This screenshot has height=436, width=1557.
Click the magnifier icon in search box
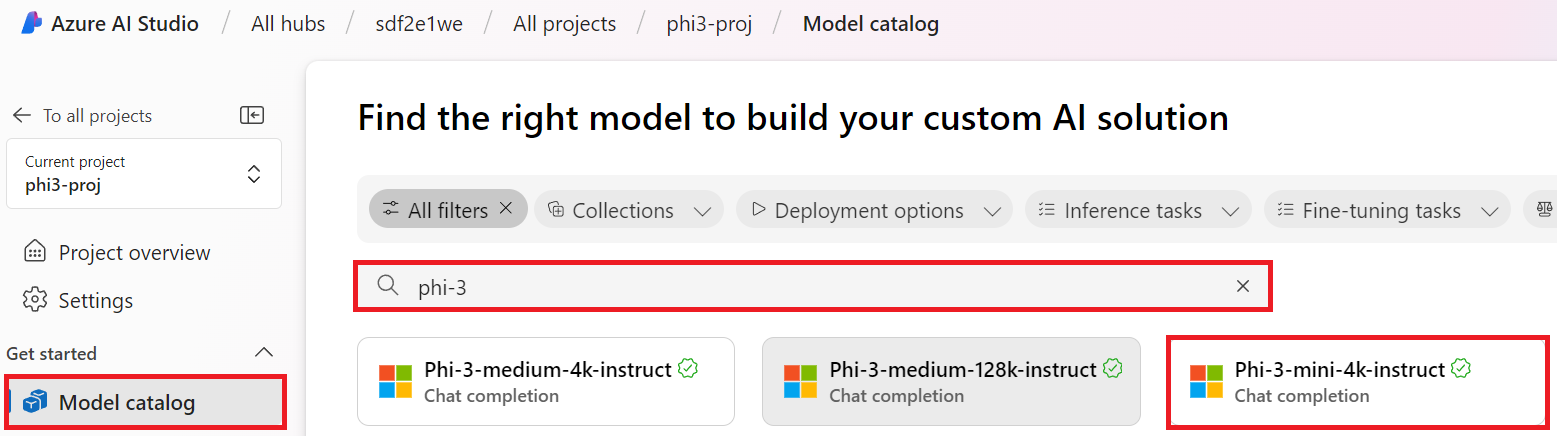pos(388,286)
